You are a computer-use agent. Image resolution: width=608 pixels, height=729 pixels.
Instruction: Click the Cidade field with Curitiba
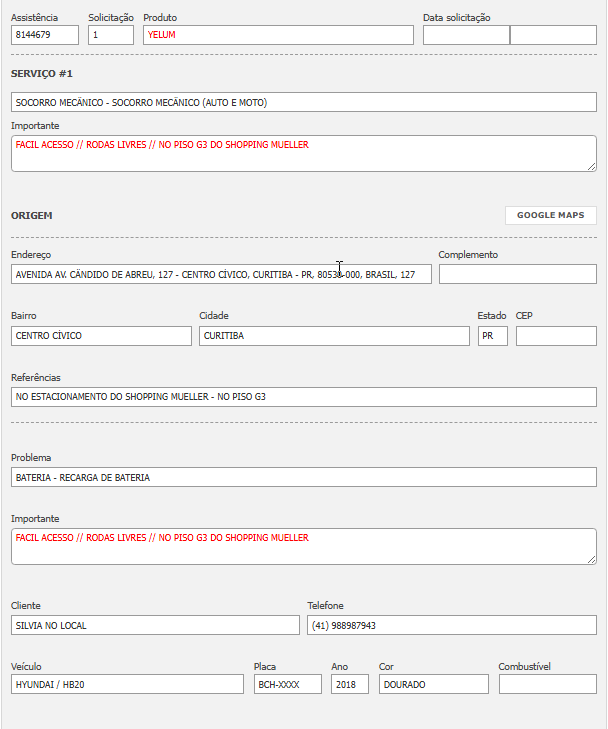[334, 336]
